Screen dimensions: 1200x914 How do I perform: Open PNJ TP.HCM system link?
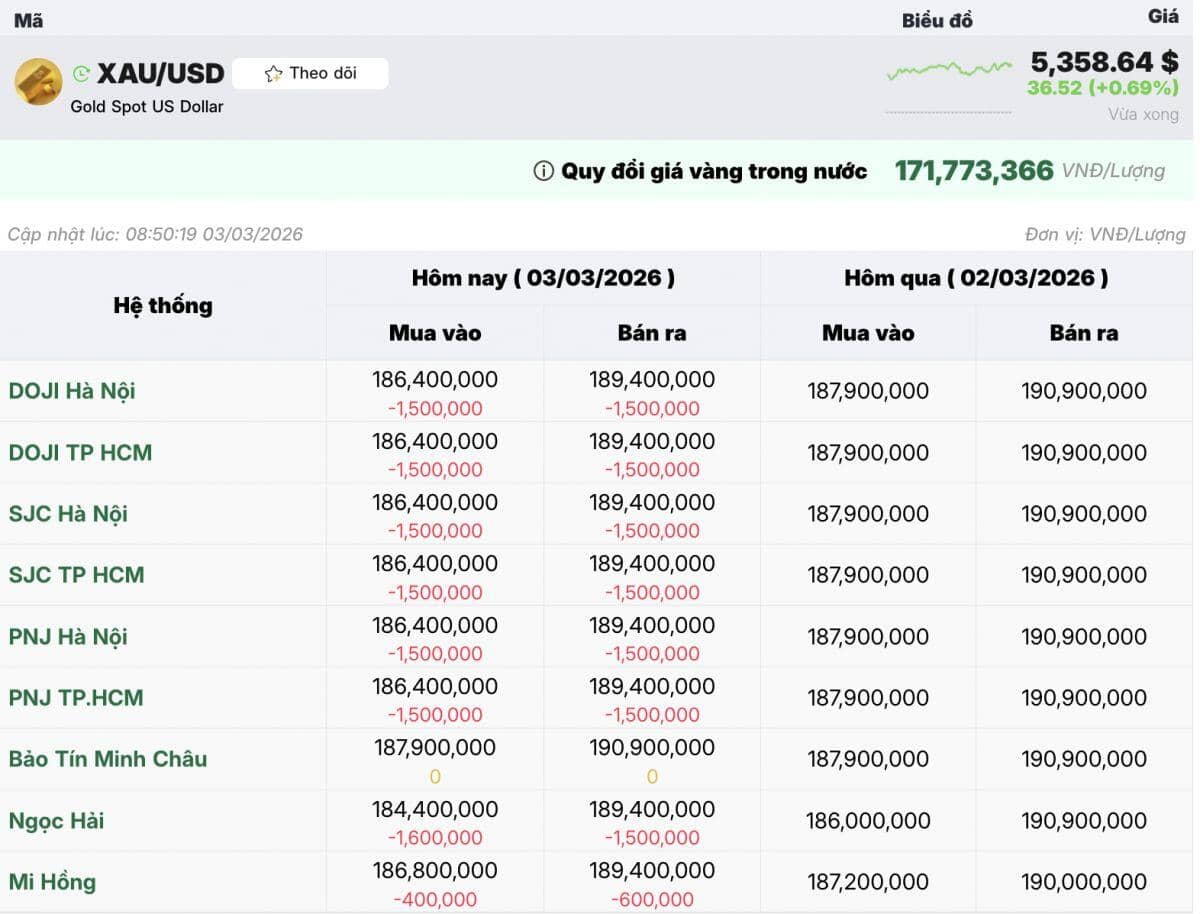(76, 698)
